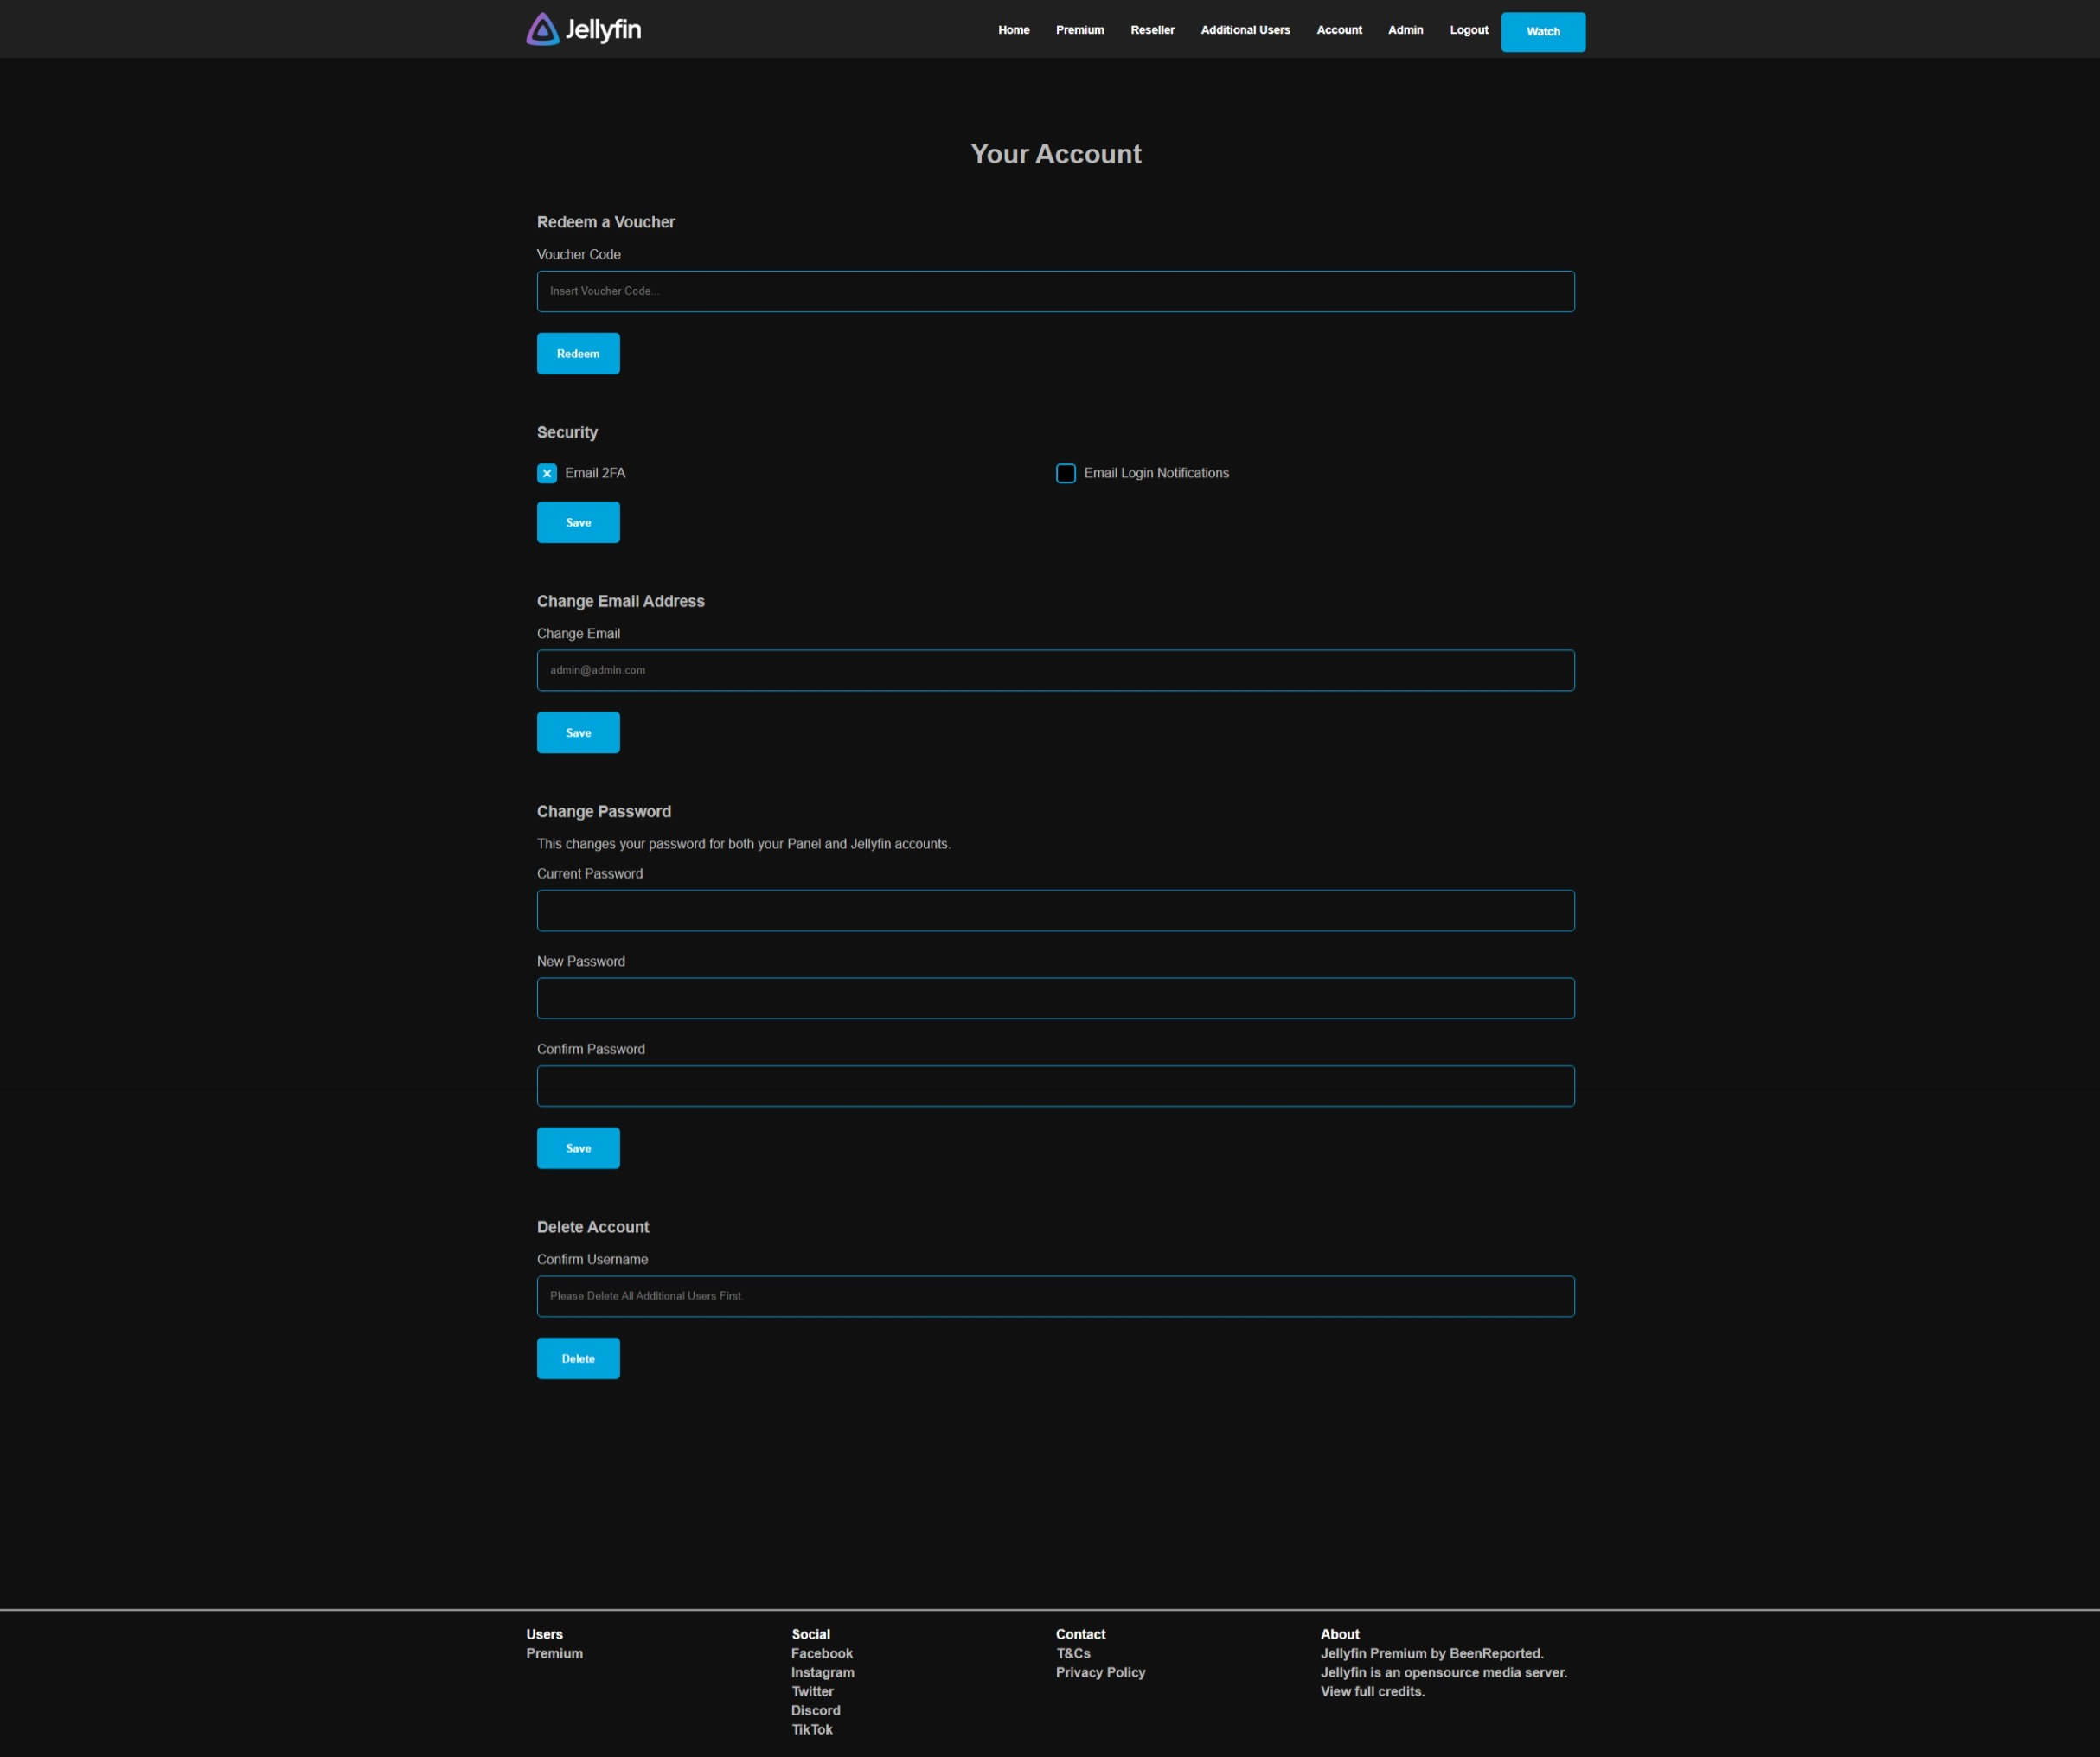Open the Privacy Policy link

pos(1100,1672)
